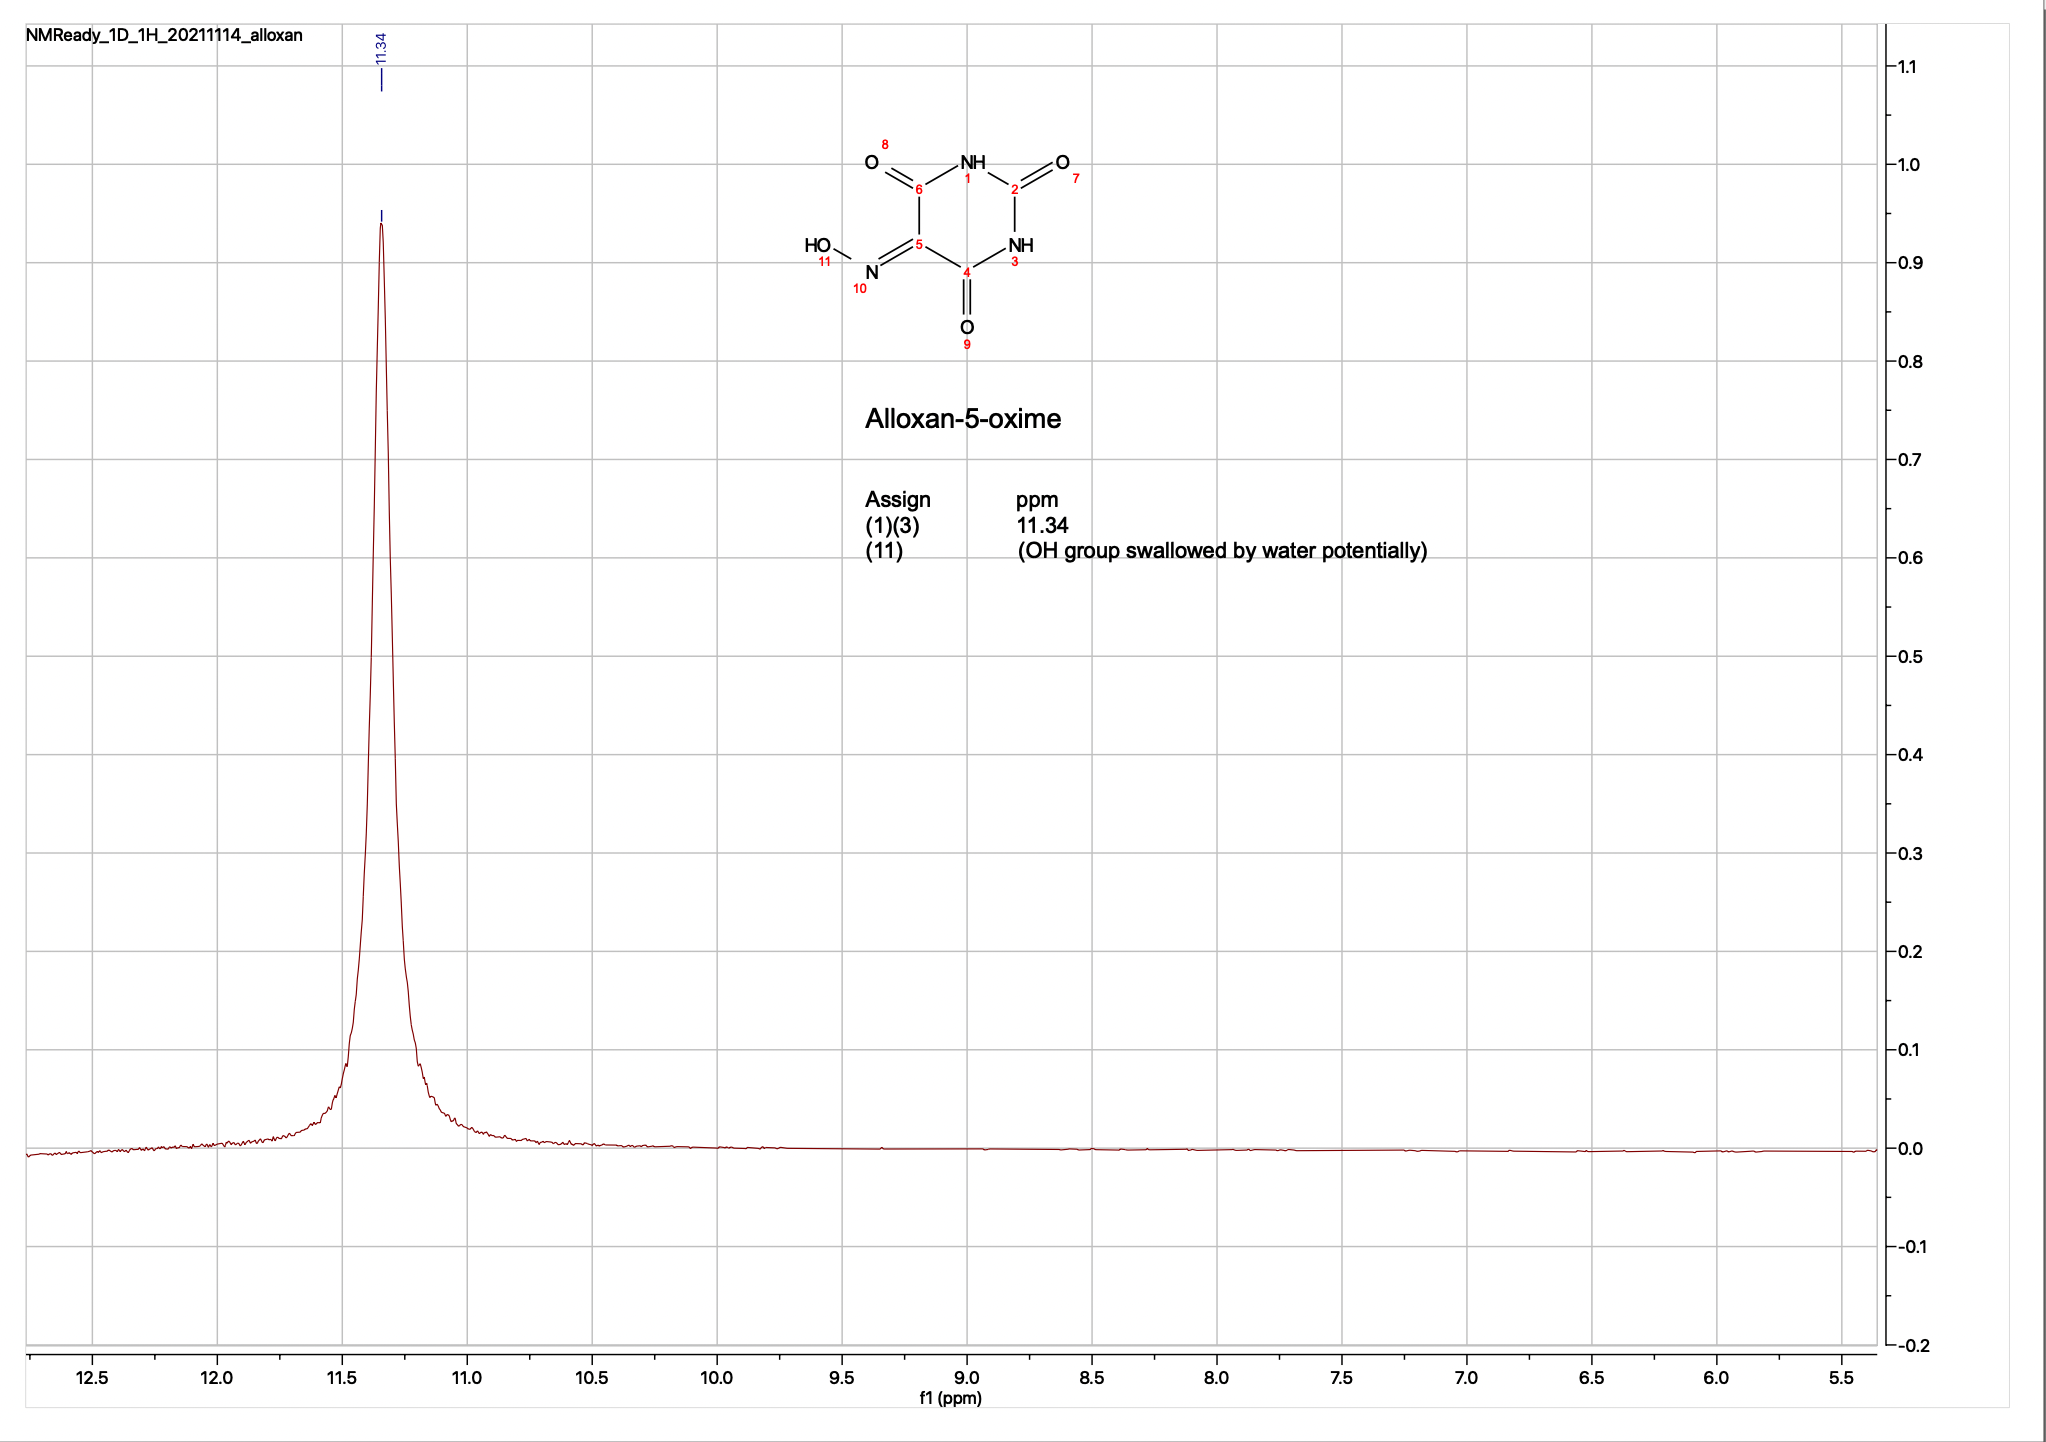
Task: Click the HO group in the molecule
Action: pyautogui.click(x=817, y=245)
